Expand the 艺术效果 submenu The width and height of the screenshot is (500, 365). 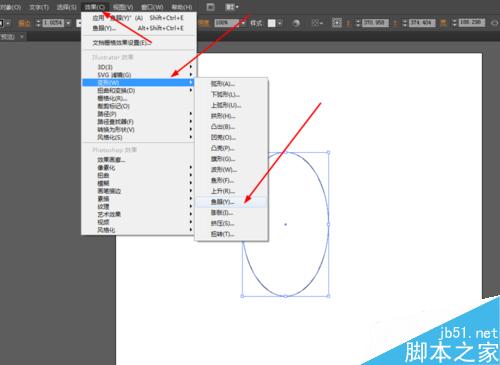point(138,214)
